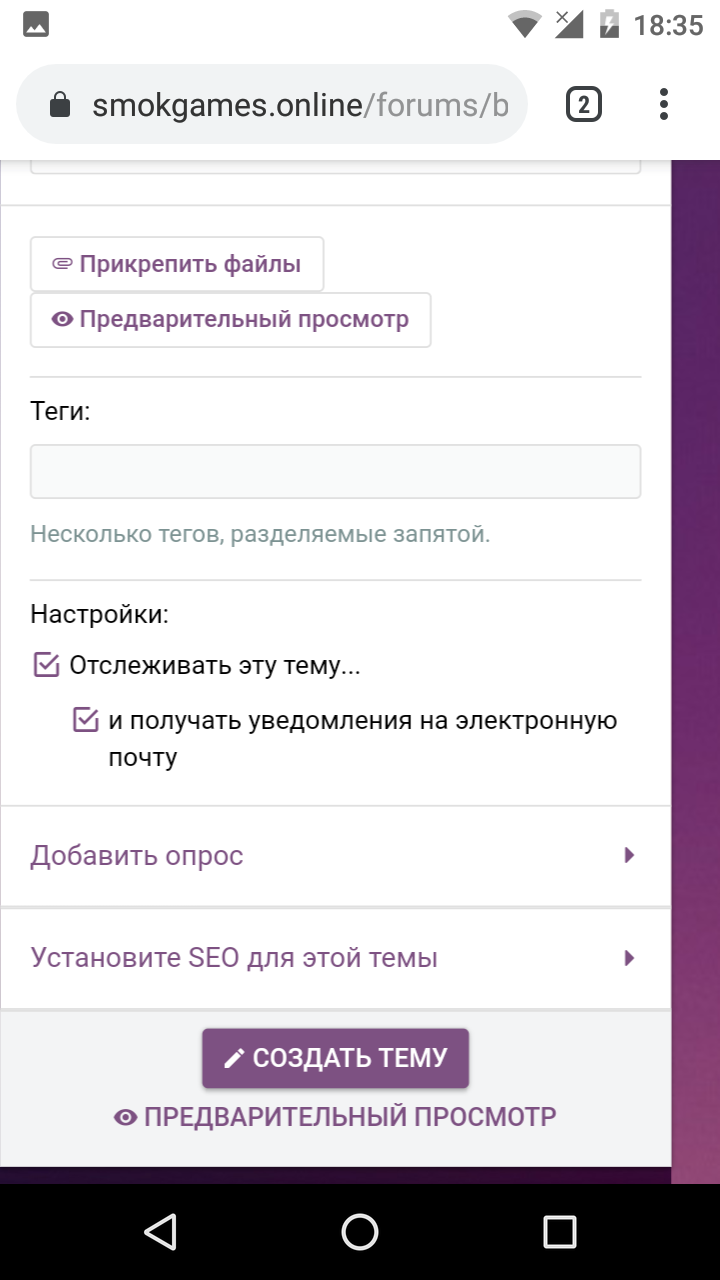Click the 'СОЗДАТЬ ТЕМУ' button
Screen dimensions: 720x1280
[336, 1058]
